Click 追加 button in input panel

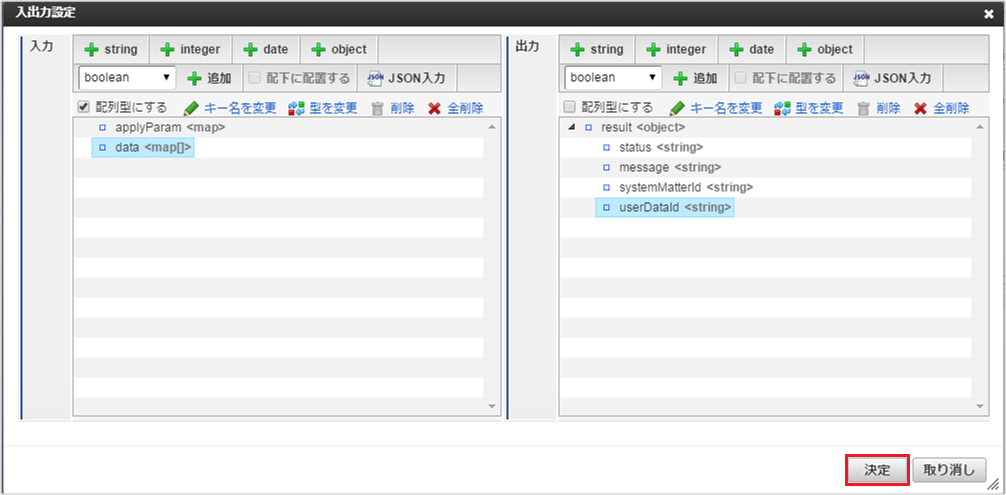point(209,78)
